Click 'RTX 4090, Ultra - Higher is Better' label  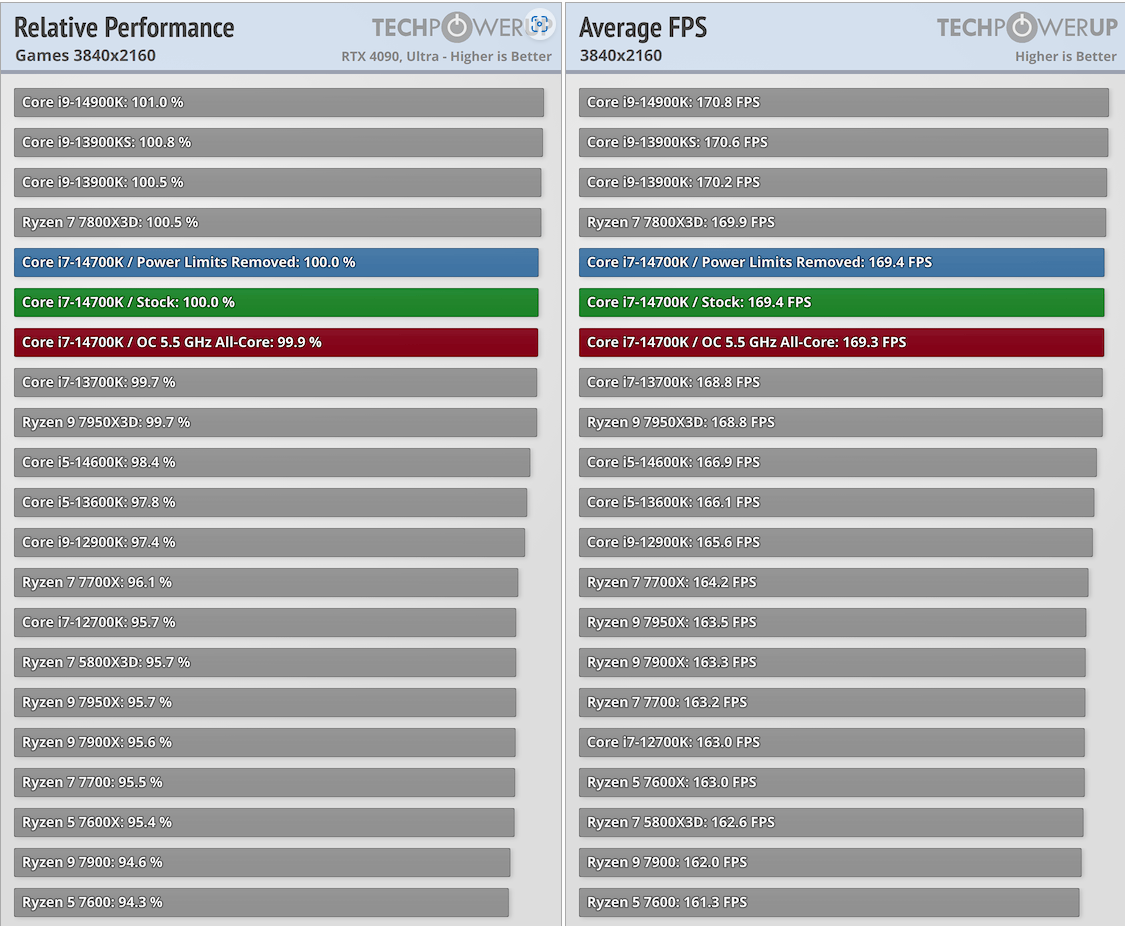click(x=446, y=56)
